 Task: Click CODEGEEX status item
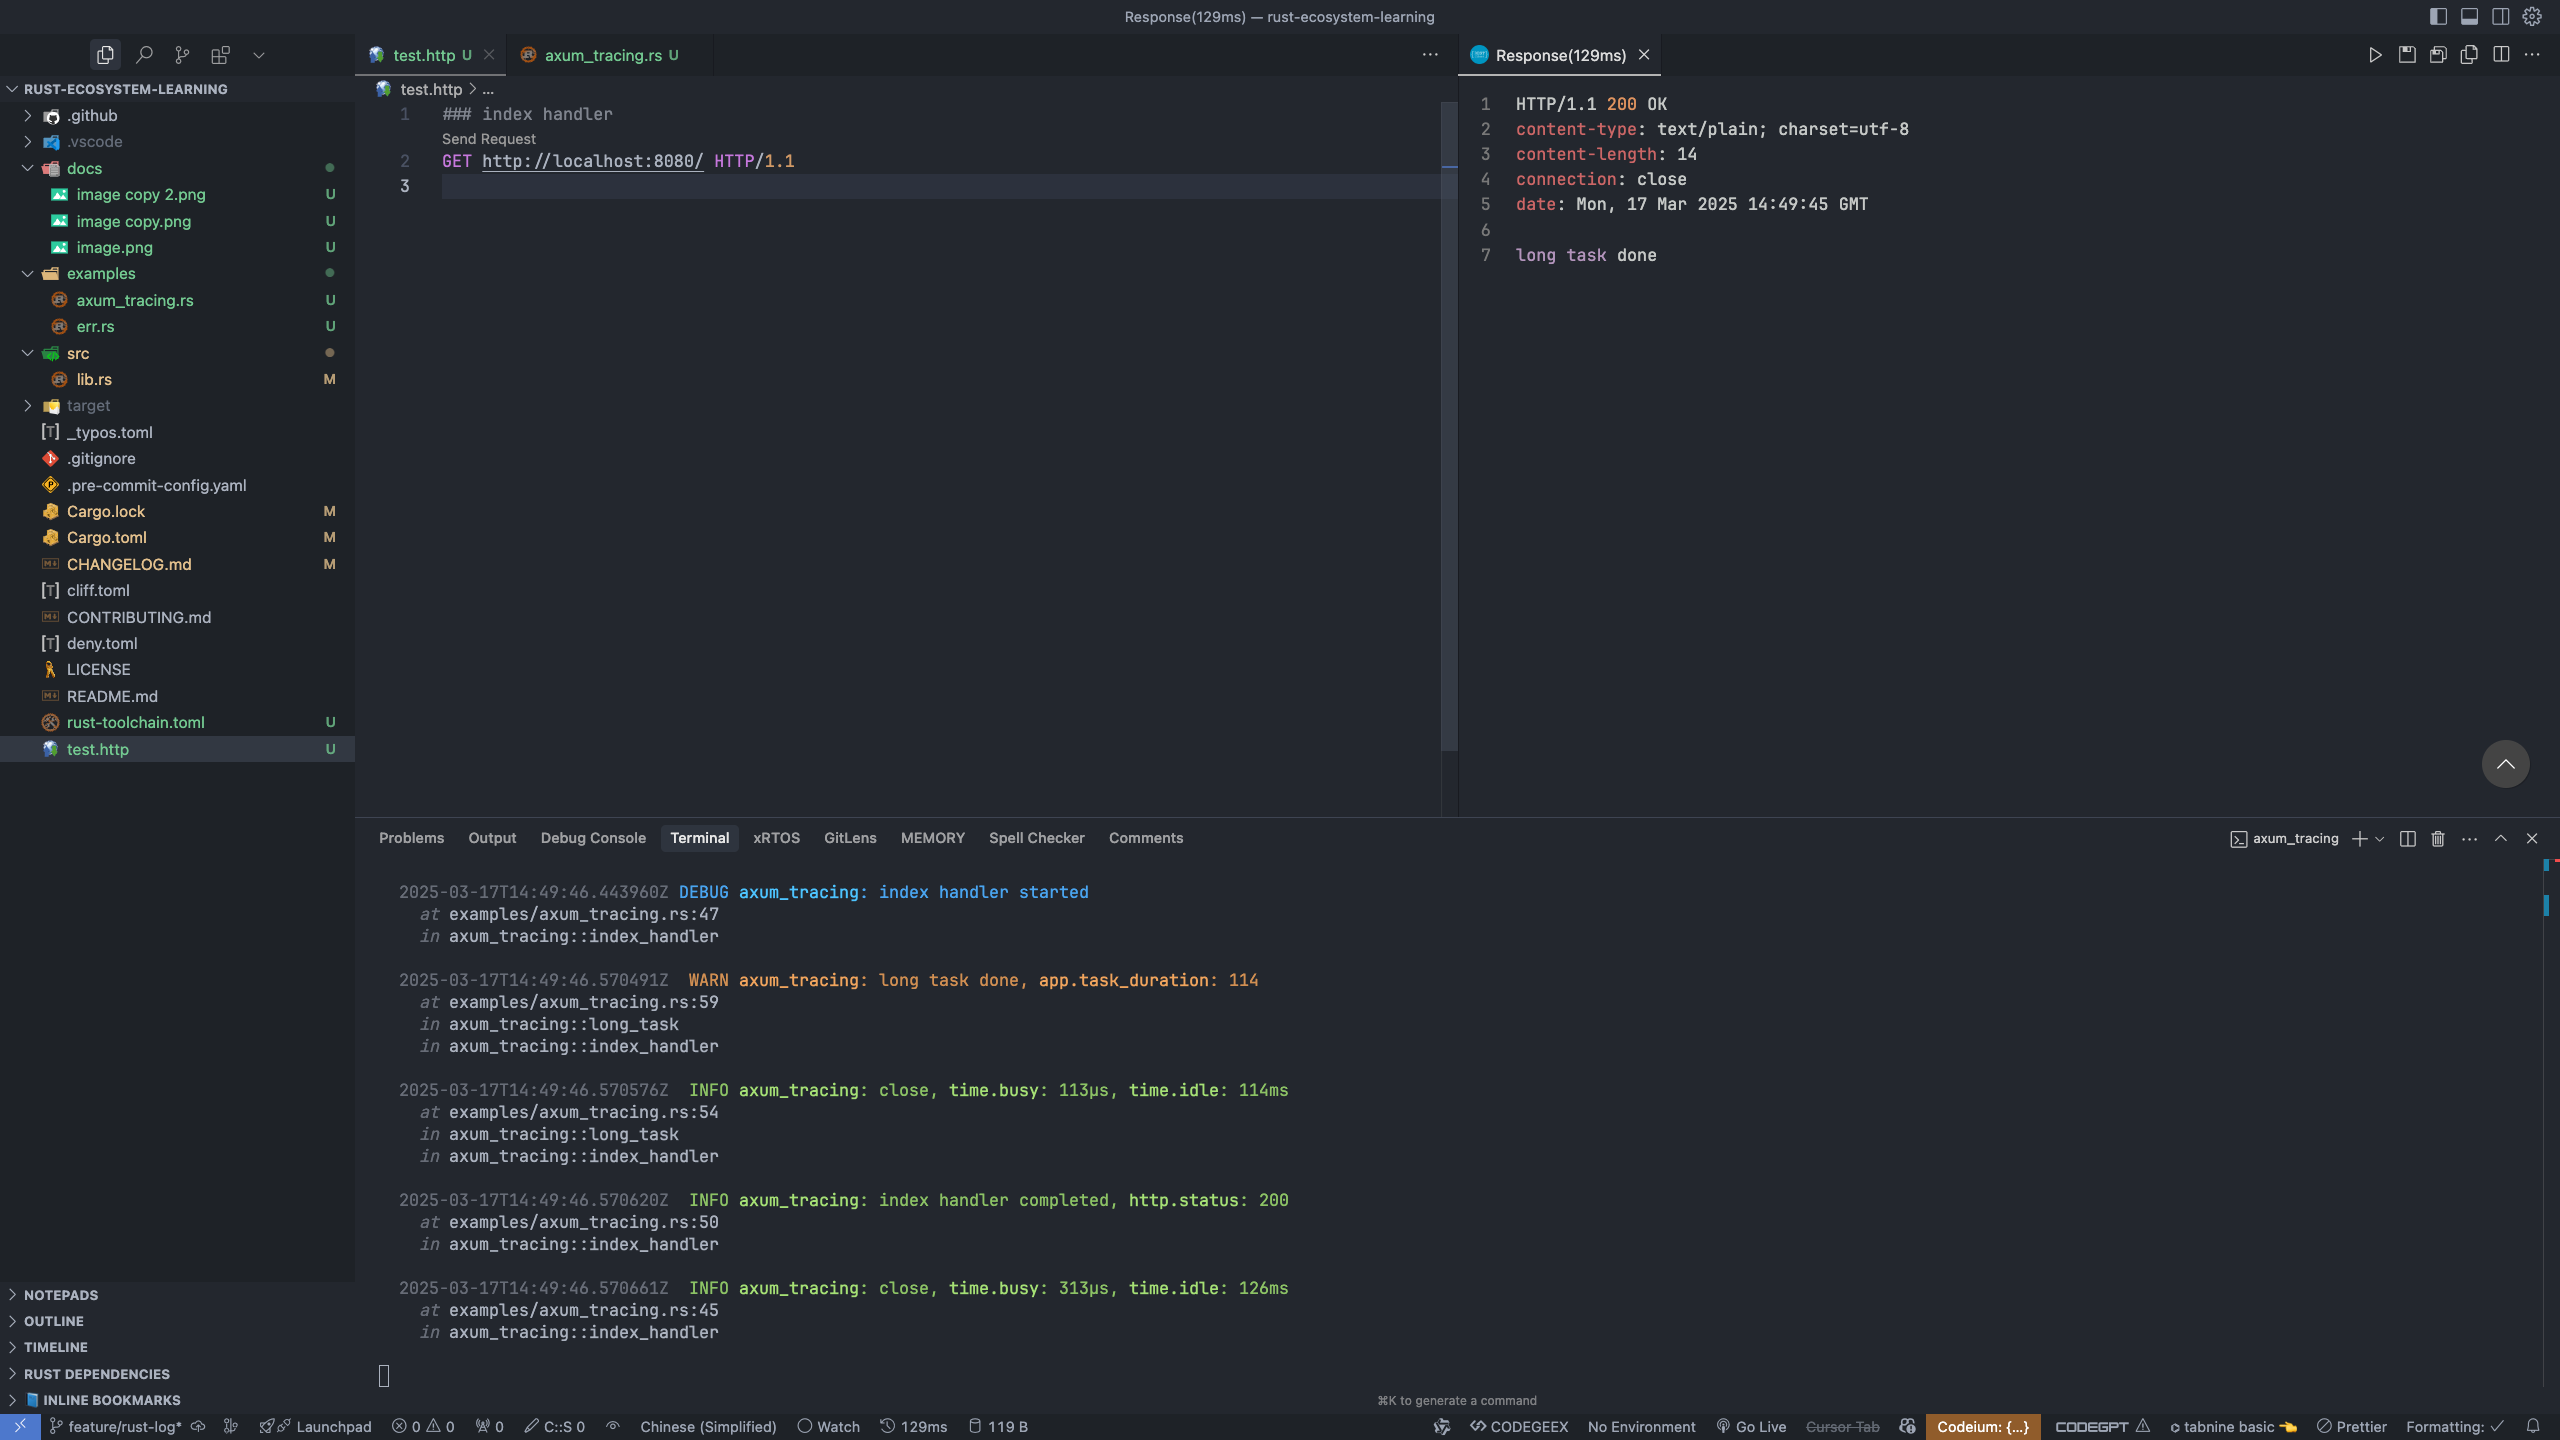[1519, 1427]
